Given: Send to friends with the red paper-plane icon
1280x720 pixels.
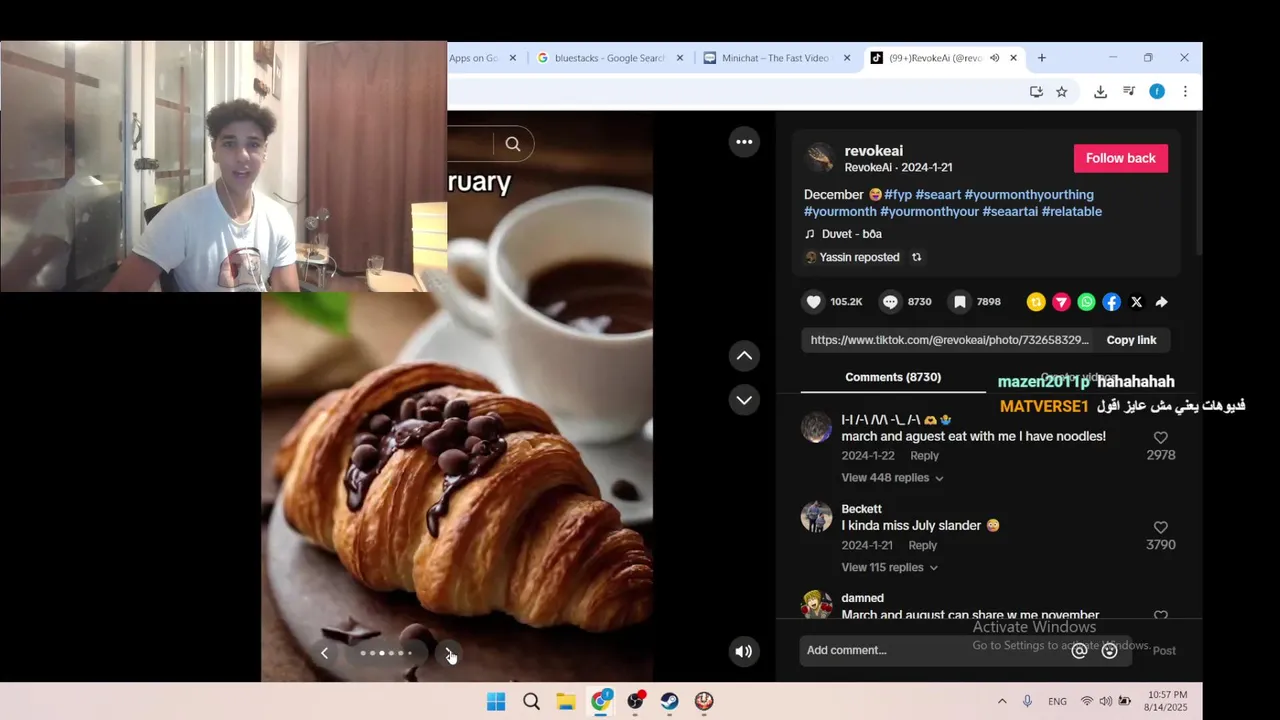Looking at the screenshot, I should click(x=1061, y=302).
